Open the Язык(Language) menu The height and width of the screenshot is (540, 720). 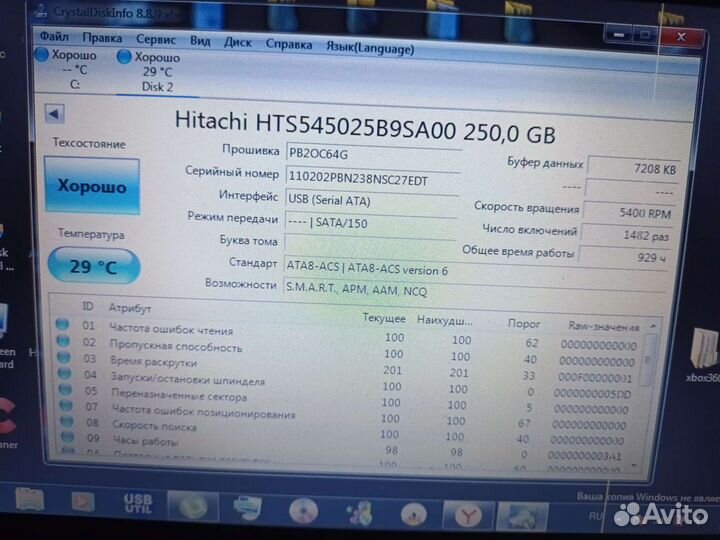370,47
